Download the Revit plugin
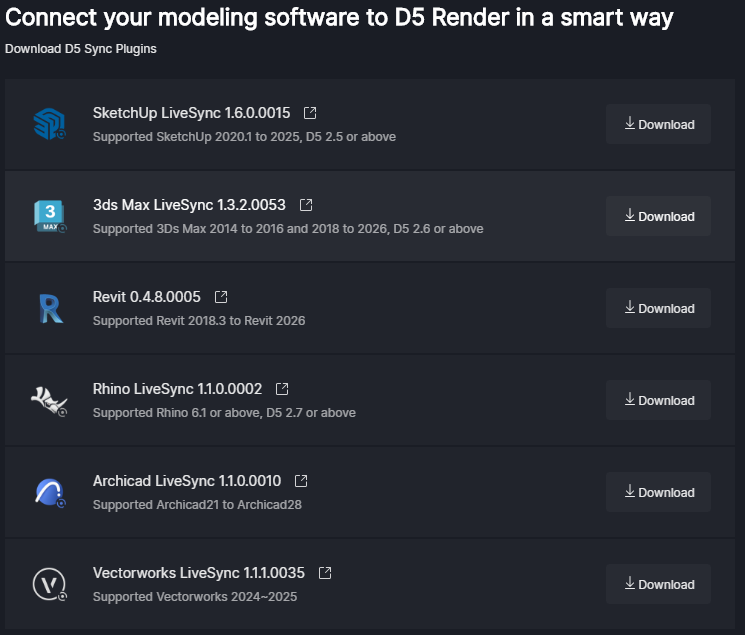 pos(658,308)
